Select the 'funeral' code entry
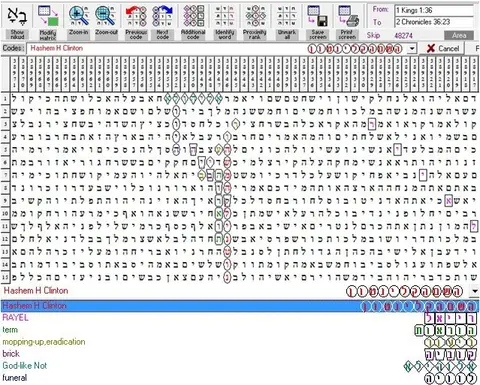This screenshot has width=480, height=385. [240, 378]
